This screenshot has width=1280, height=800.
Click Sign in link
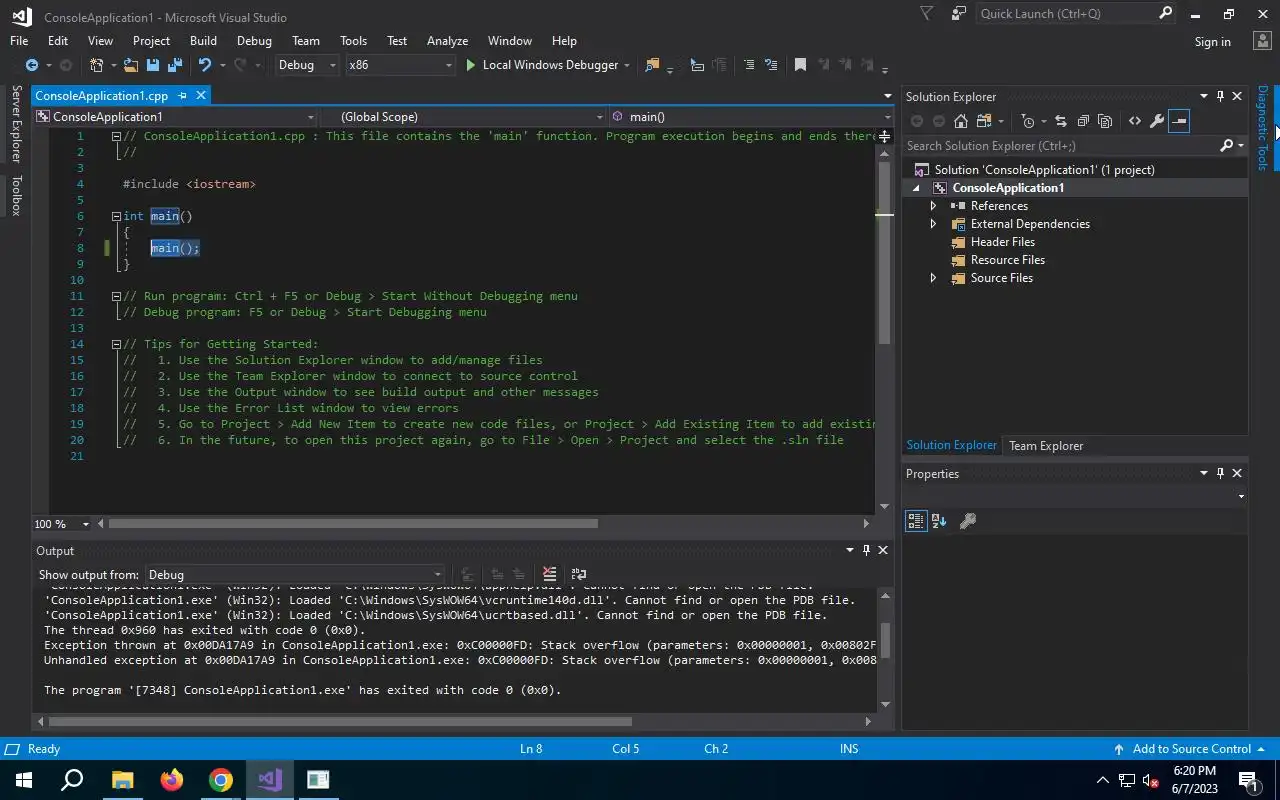pos(1212,42)
